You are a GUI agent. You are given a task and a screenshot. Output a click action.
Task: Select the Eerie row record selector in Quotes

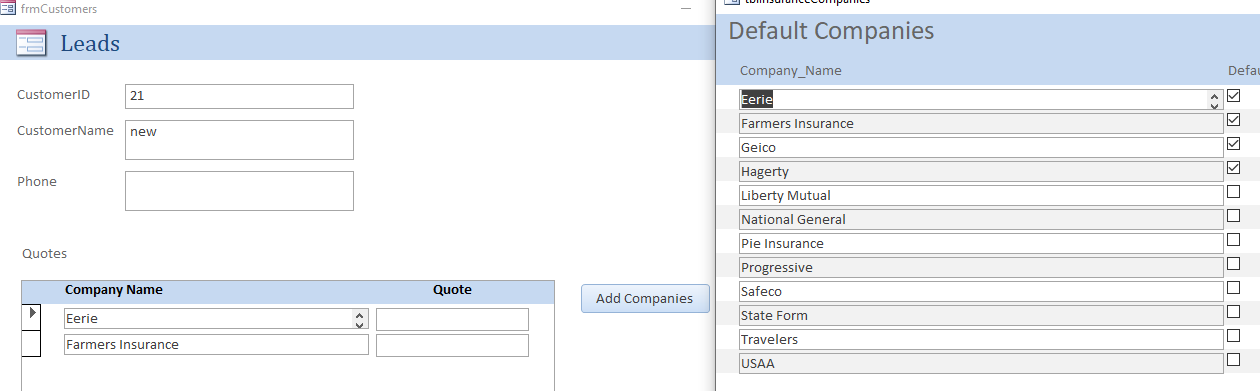click(x=31, y=318)
